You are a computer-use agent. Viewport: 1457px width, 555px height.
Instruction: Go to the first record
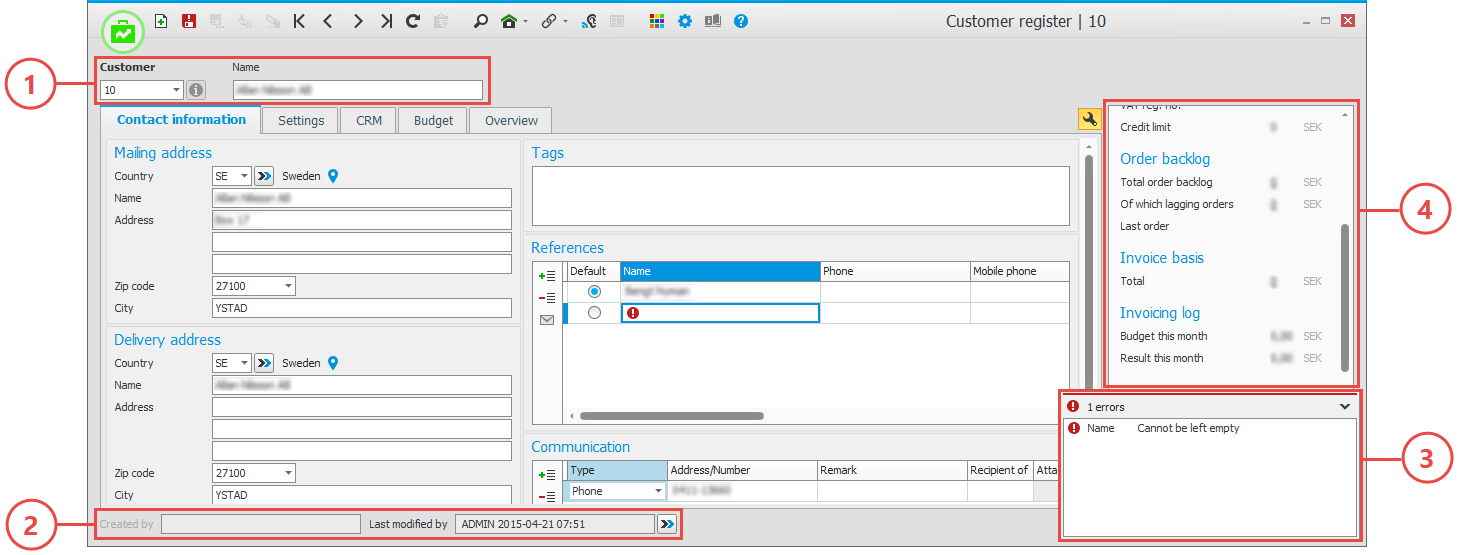[x=299, y=21]
